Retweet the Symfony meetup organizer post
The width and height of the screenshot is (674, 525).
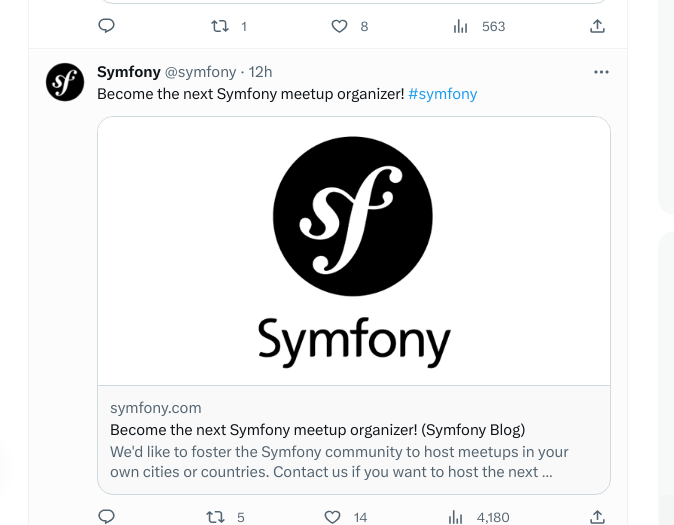[x=214, y=517]
